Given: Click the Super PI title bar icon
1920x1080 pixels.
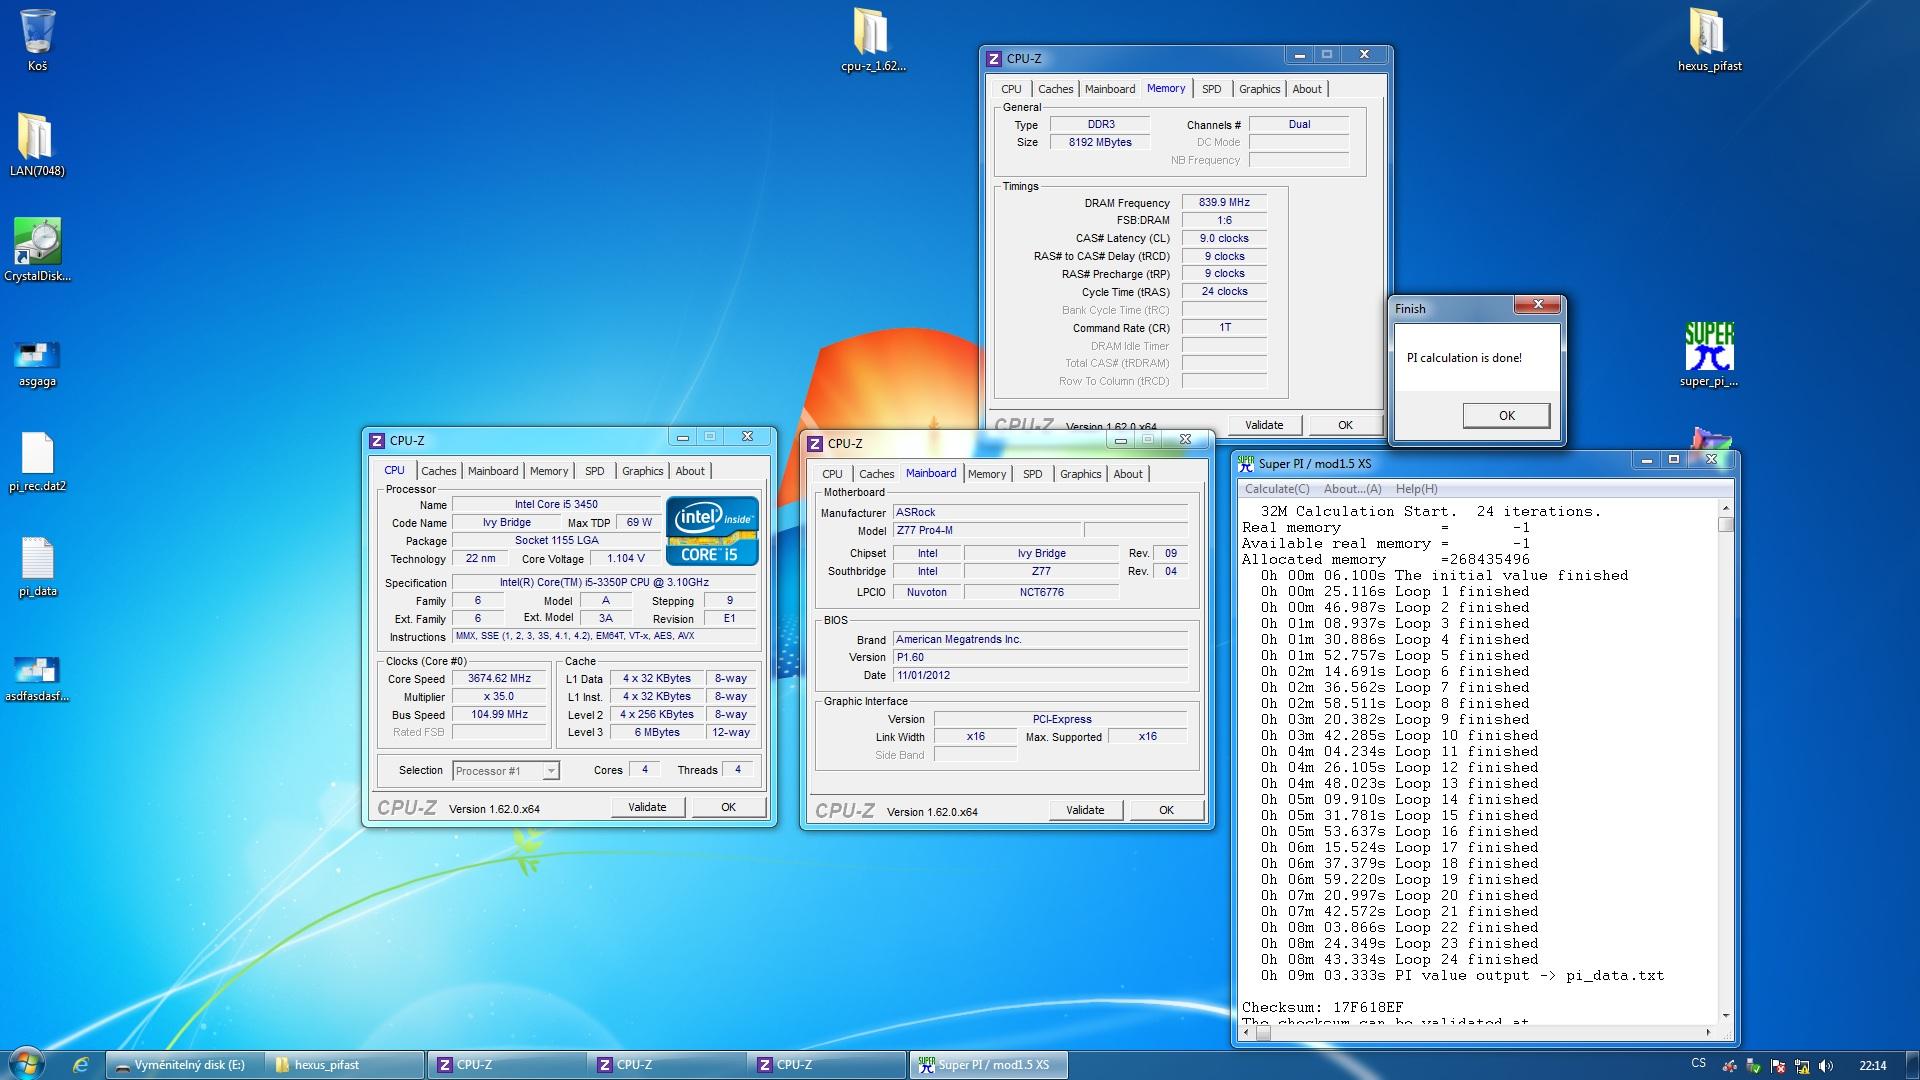Looking at the screenshot, I should [x=1246, y=463].
